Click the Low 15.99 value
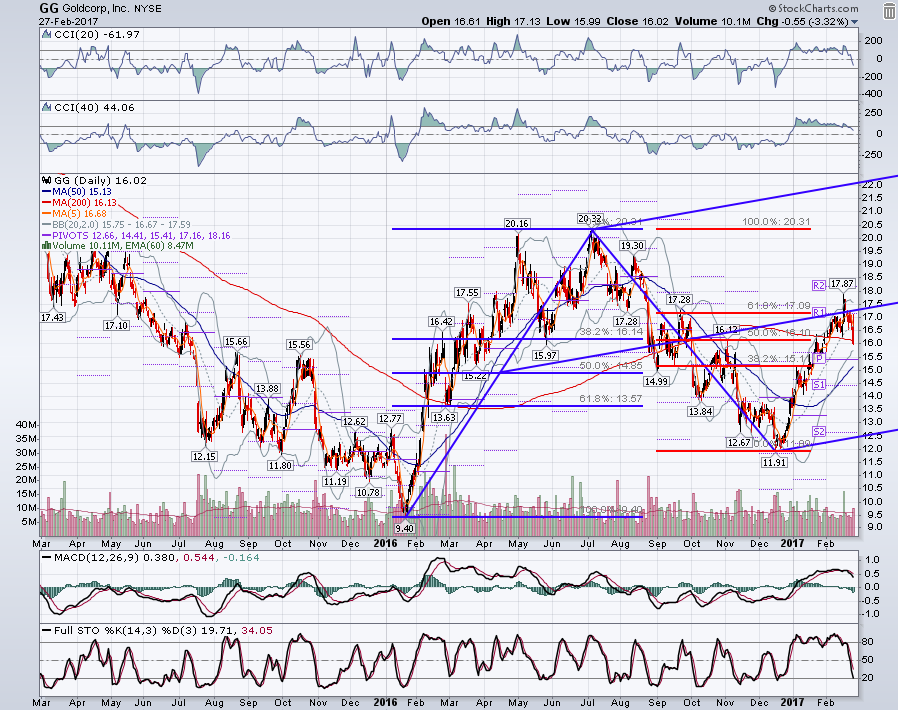The image size is (898, 710). 573,21
